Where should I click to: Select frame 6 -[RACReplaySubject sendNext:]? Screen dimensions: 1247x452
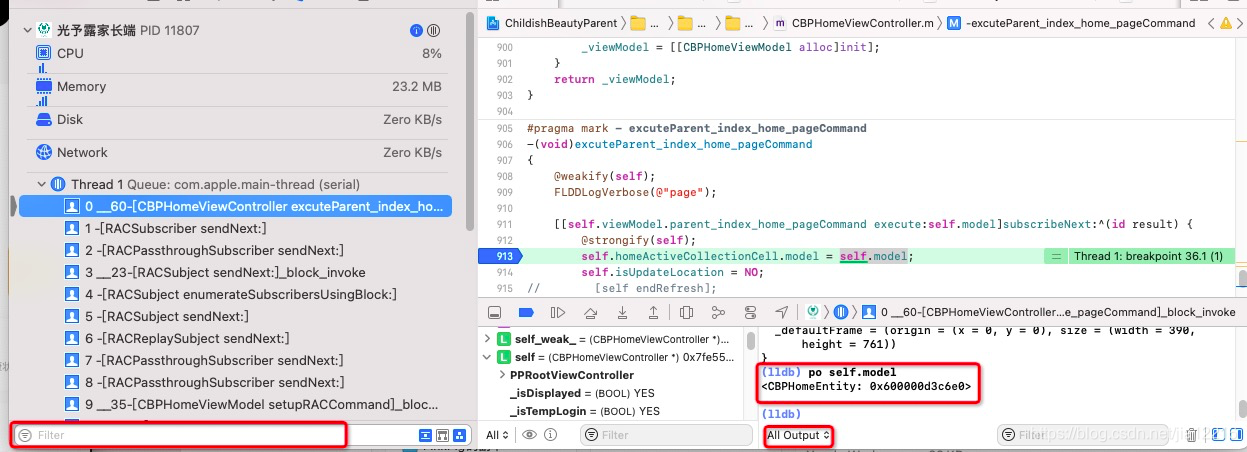coord(236,339)
